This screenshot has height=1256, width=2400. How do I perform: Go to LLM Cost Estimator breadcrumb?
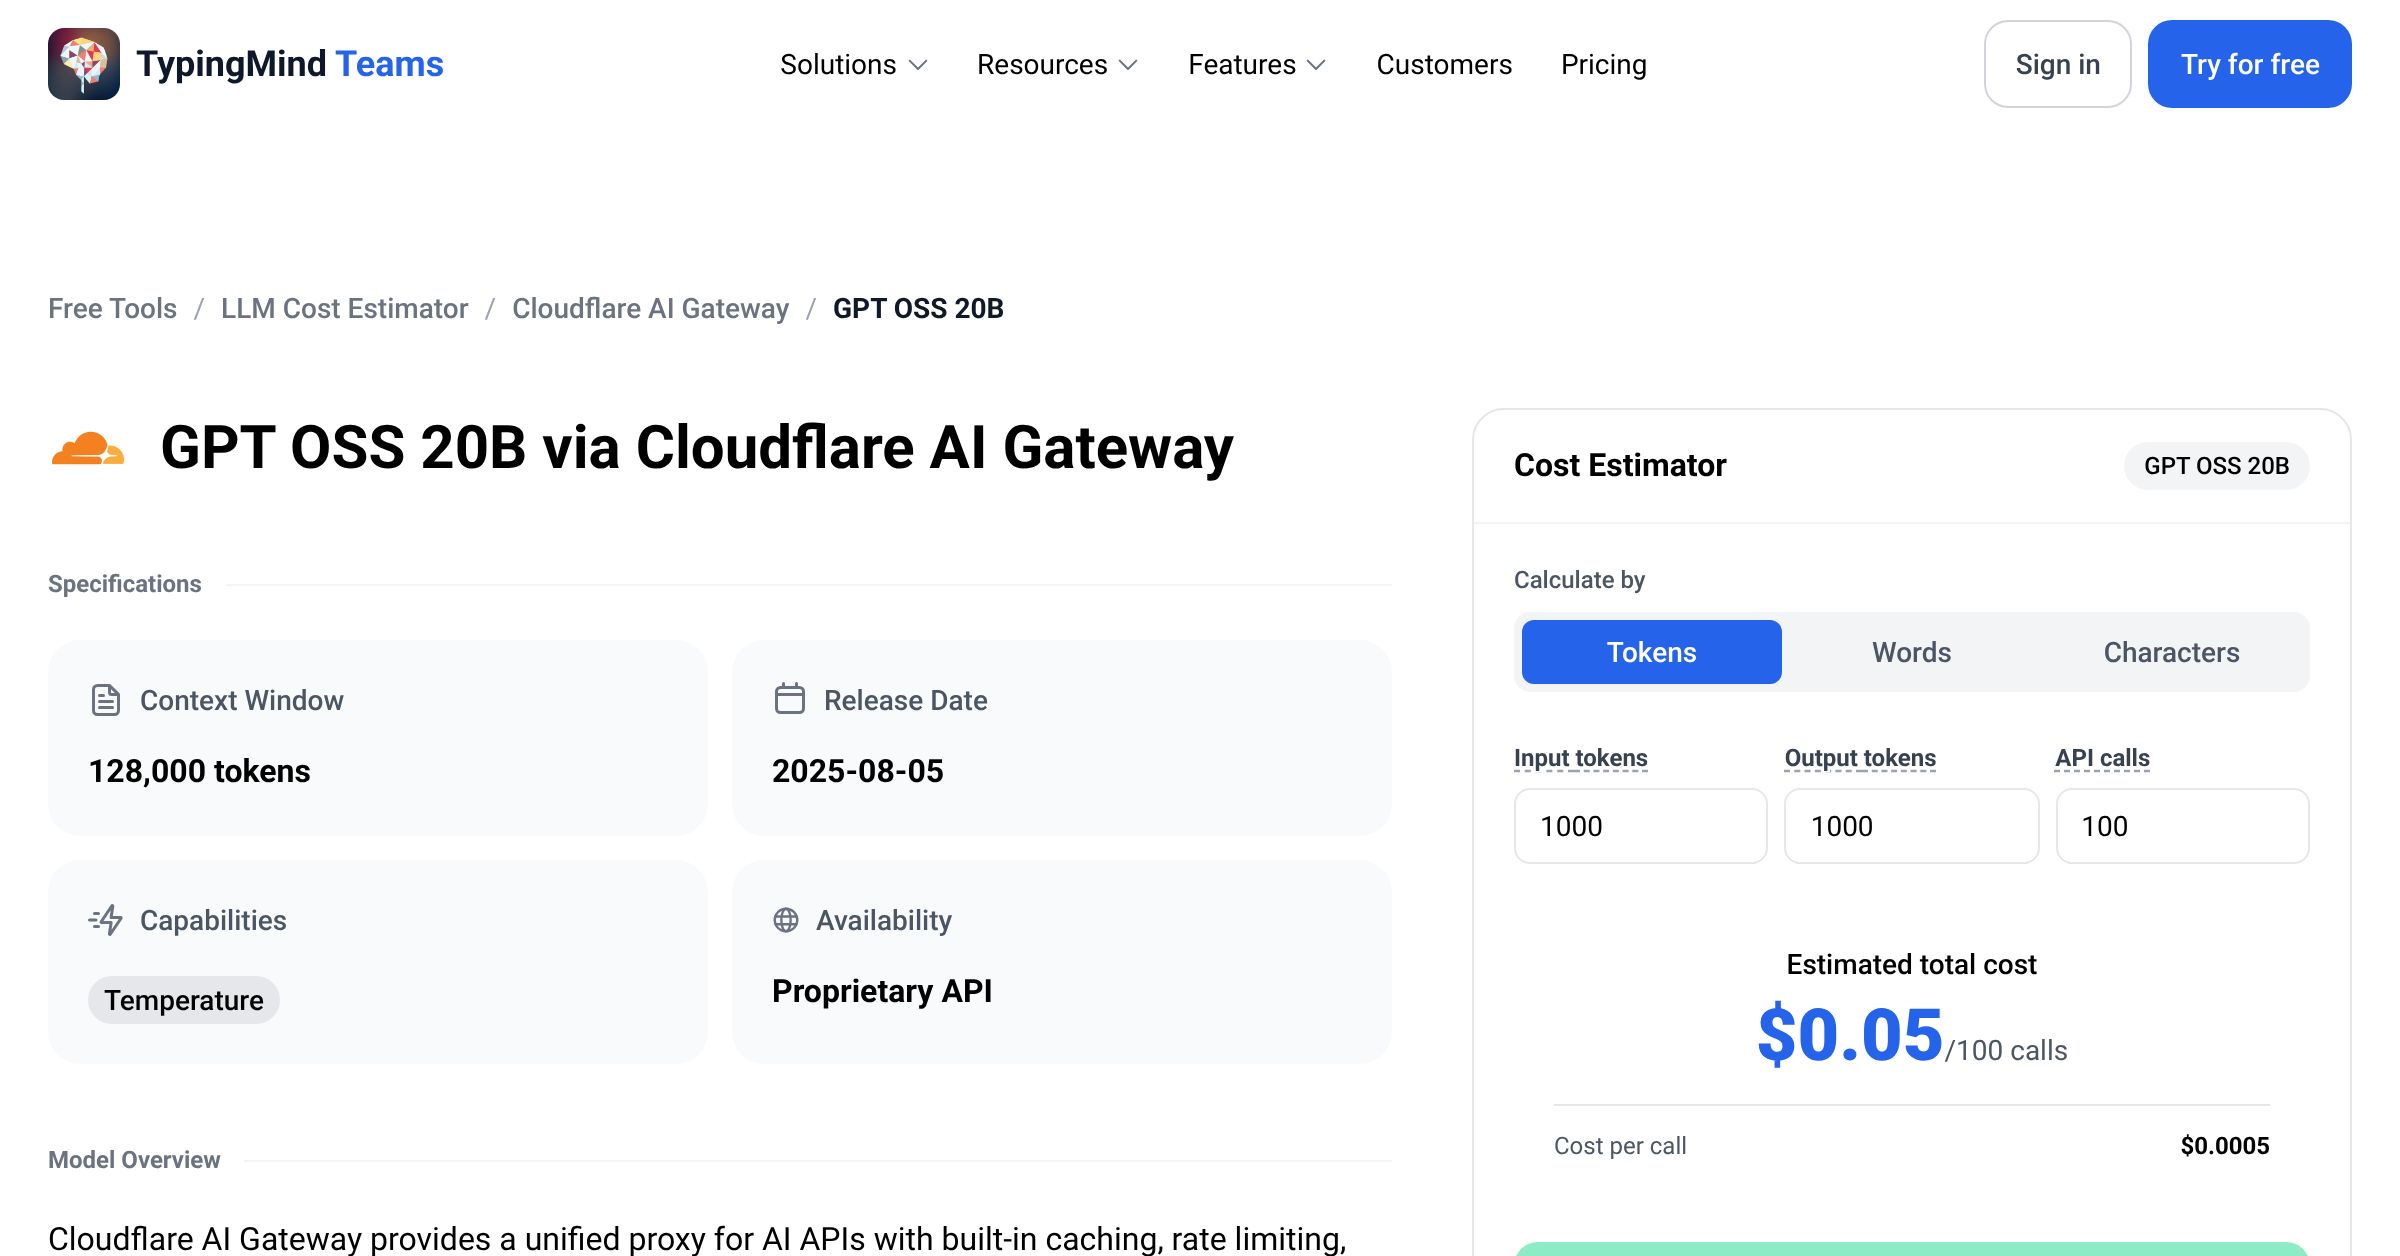(x=344, y=308)
